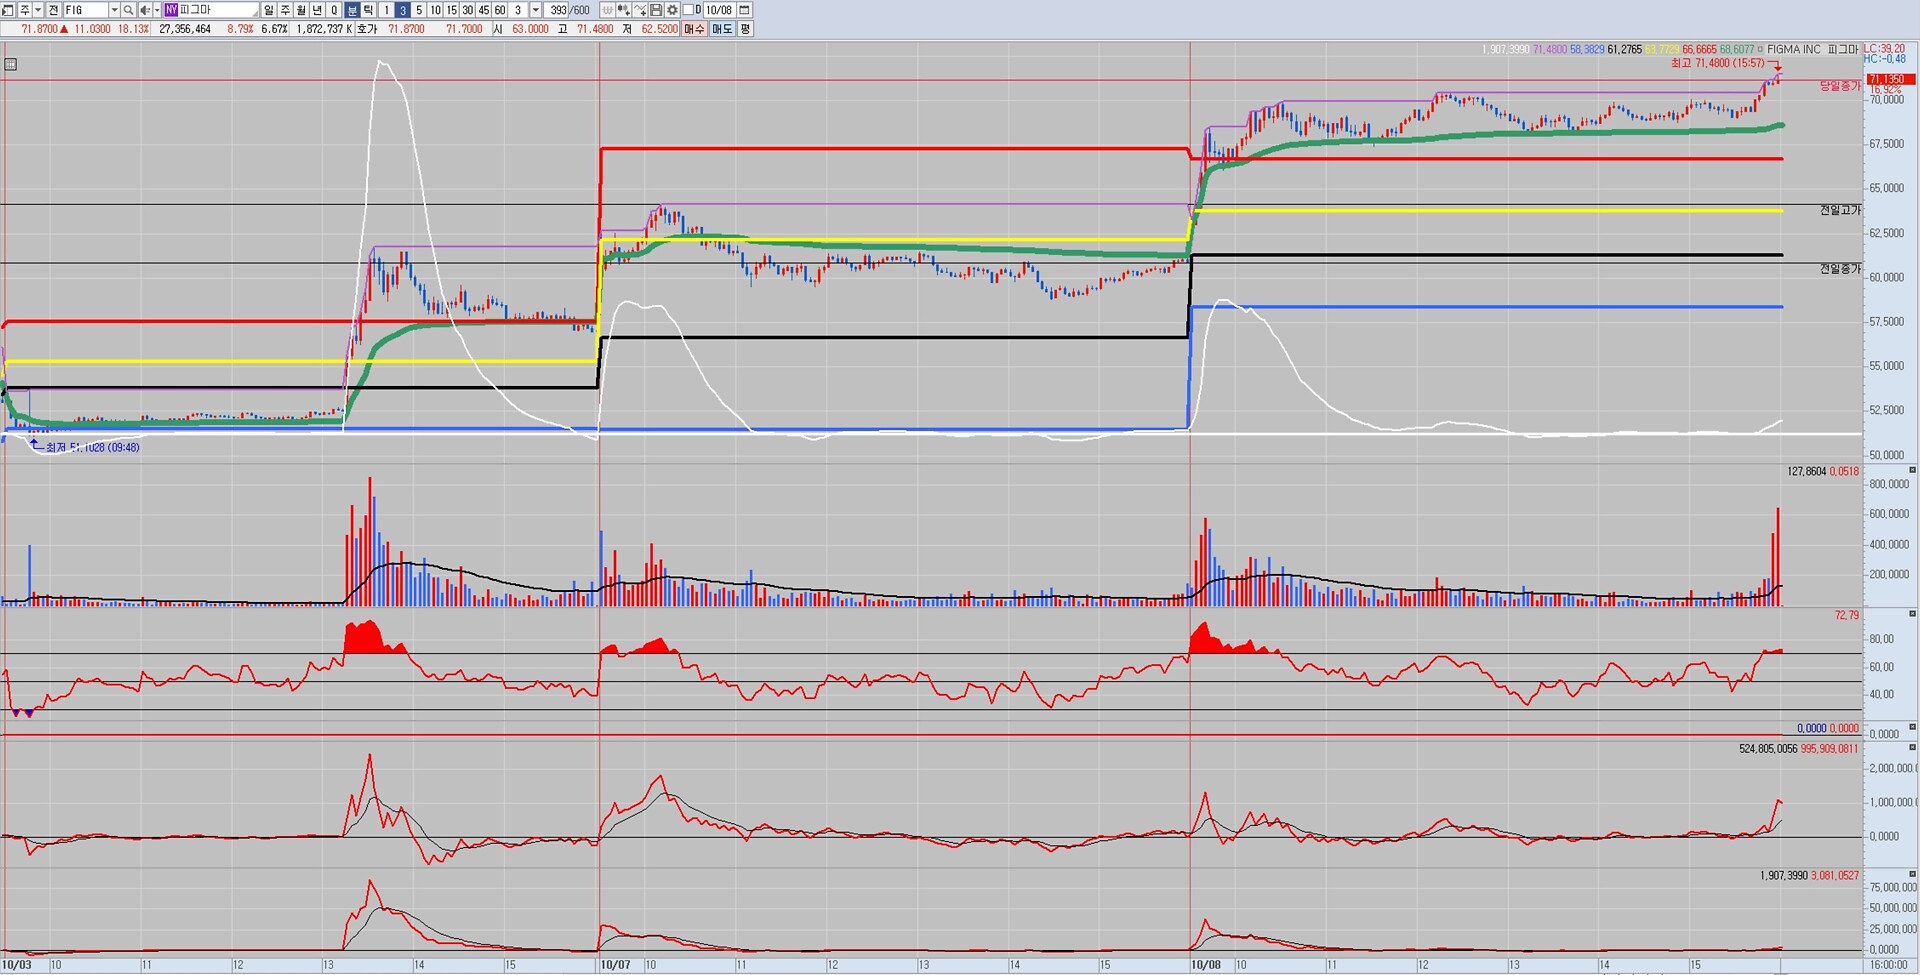Save chart with the floppy disk icon
1920x975 pixels.
655,10
